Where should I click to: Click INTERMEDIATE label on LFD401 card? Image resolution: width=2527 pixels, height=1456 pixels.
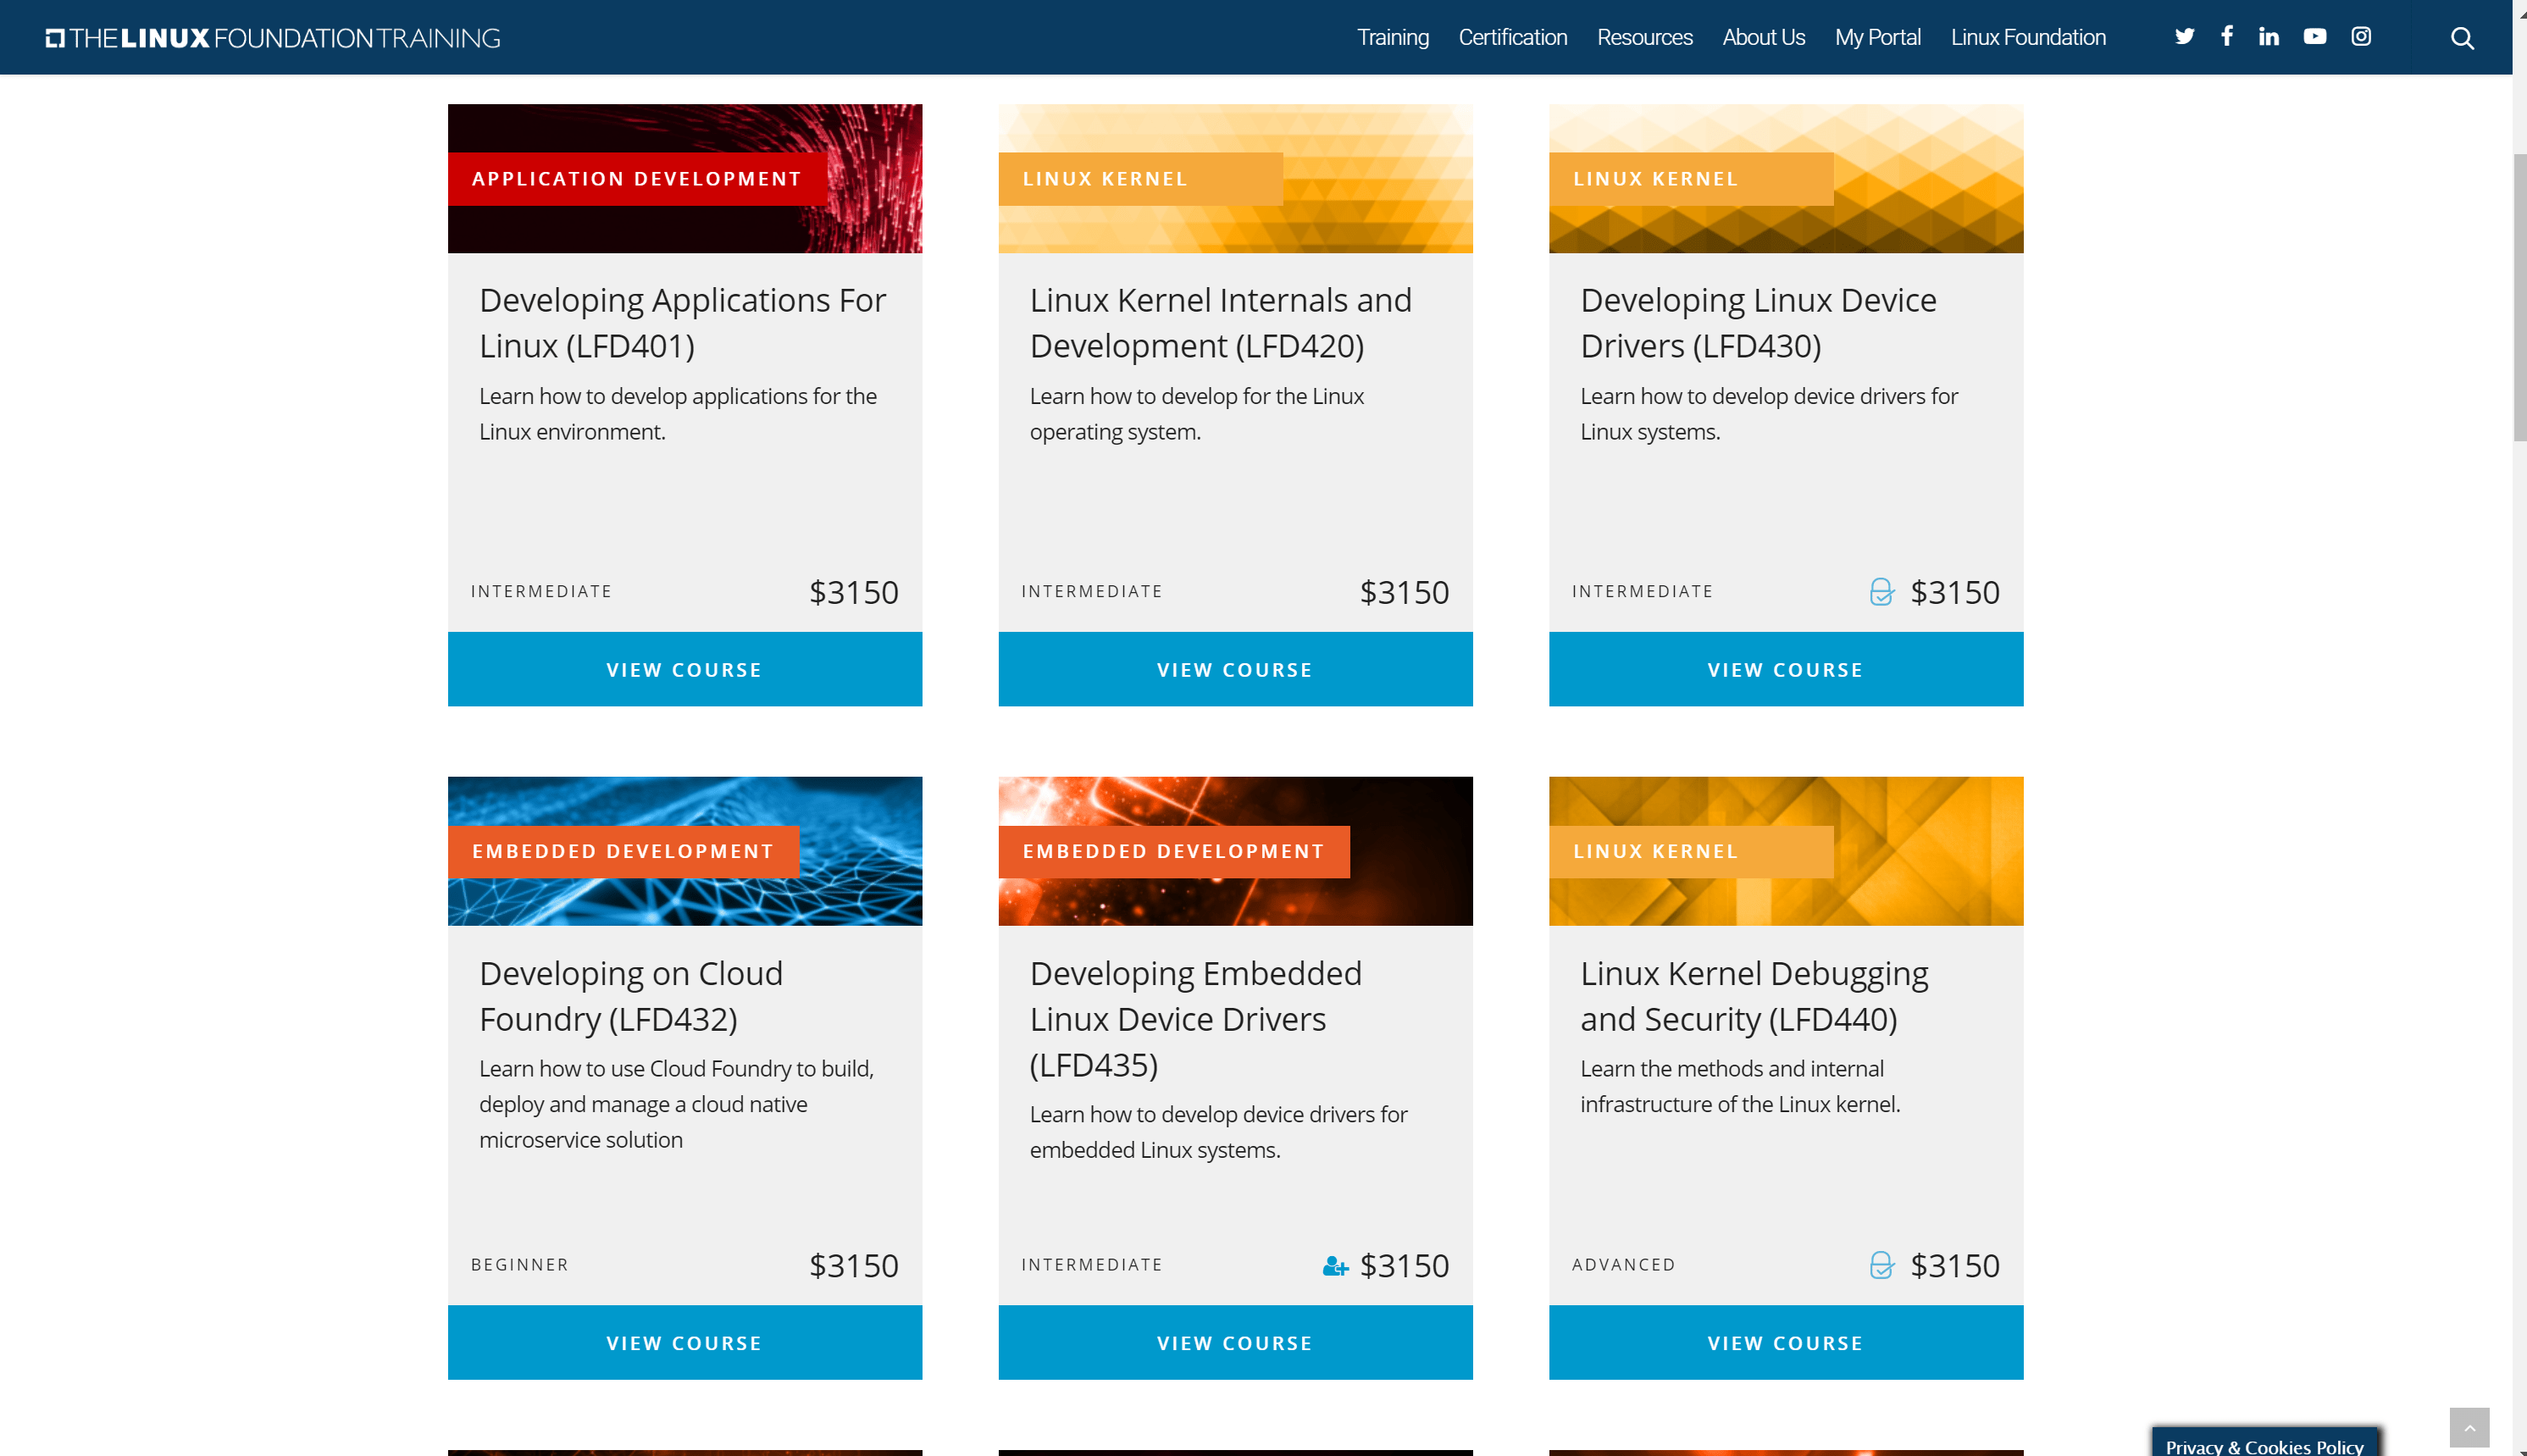pos(541,591)
